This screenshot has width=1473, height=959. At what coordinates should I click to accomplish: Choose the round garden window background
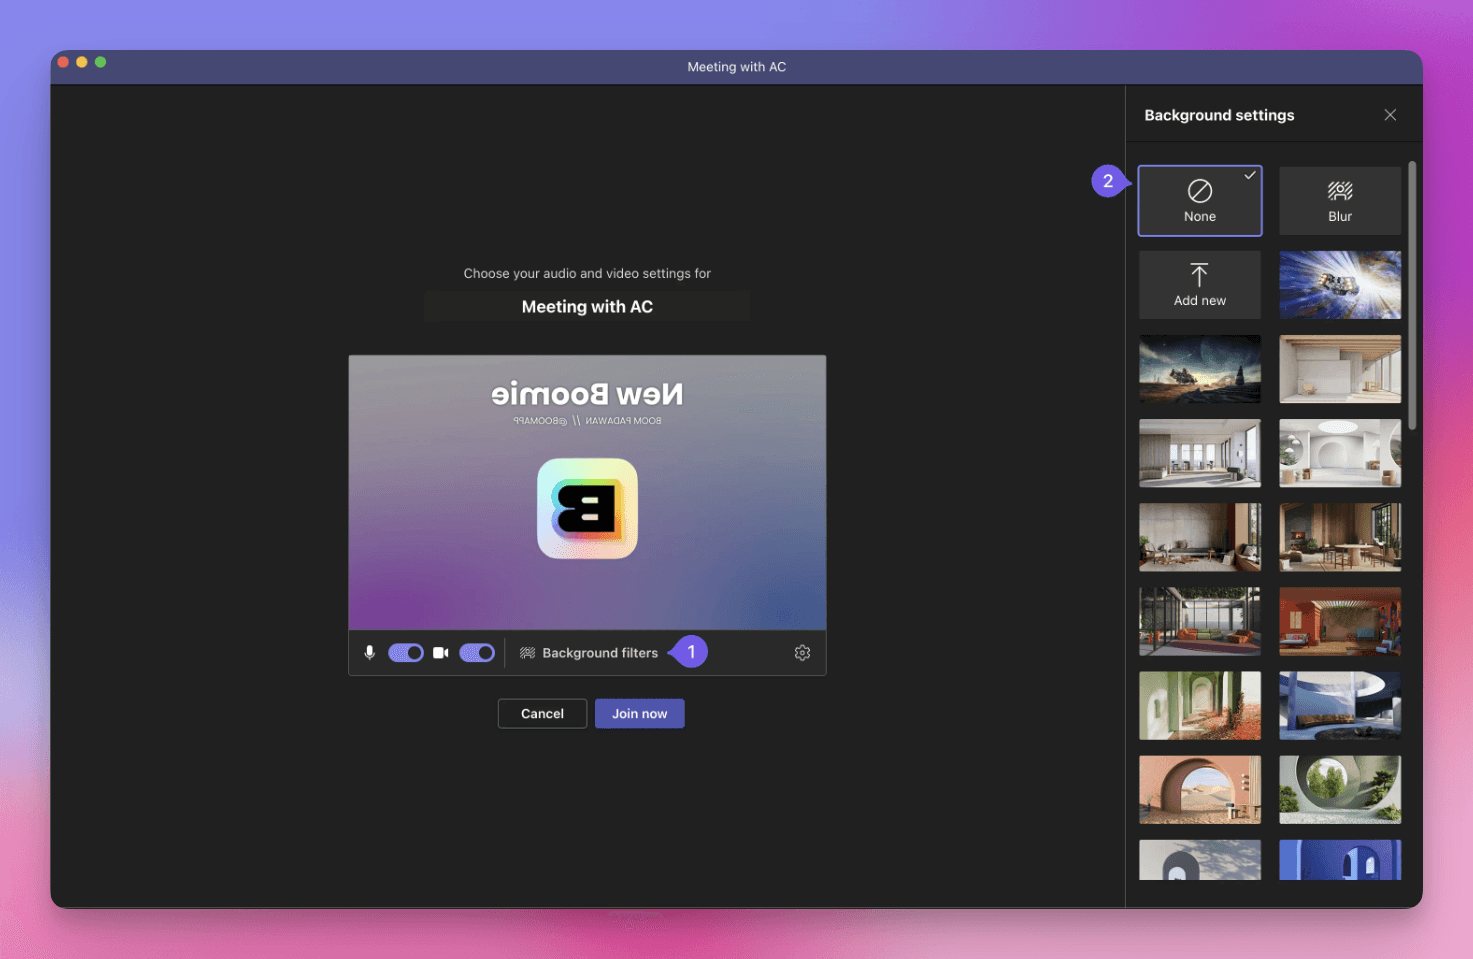pos(1340,789)
